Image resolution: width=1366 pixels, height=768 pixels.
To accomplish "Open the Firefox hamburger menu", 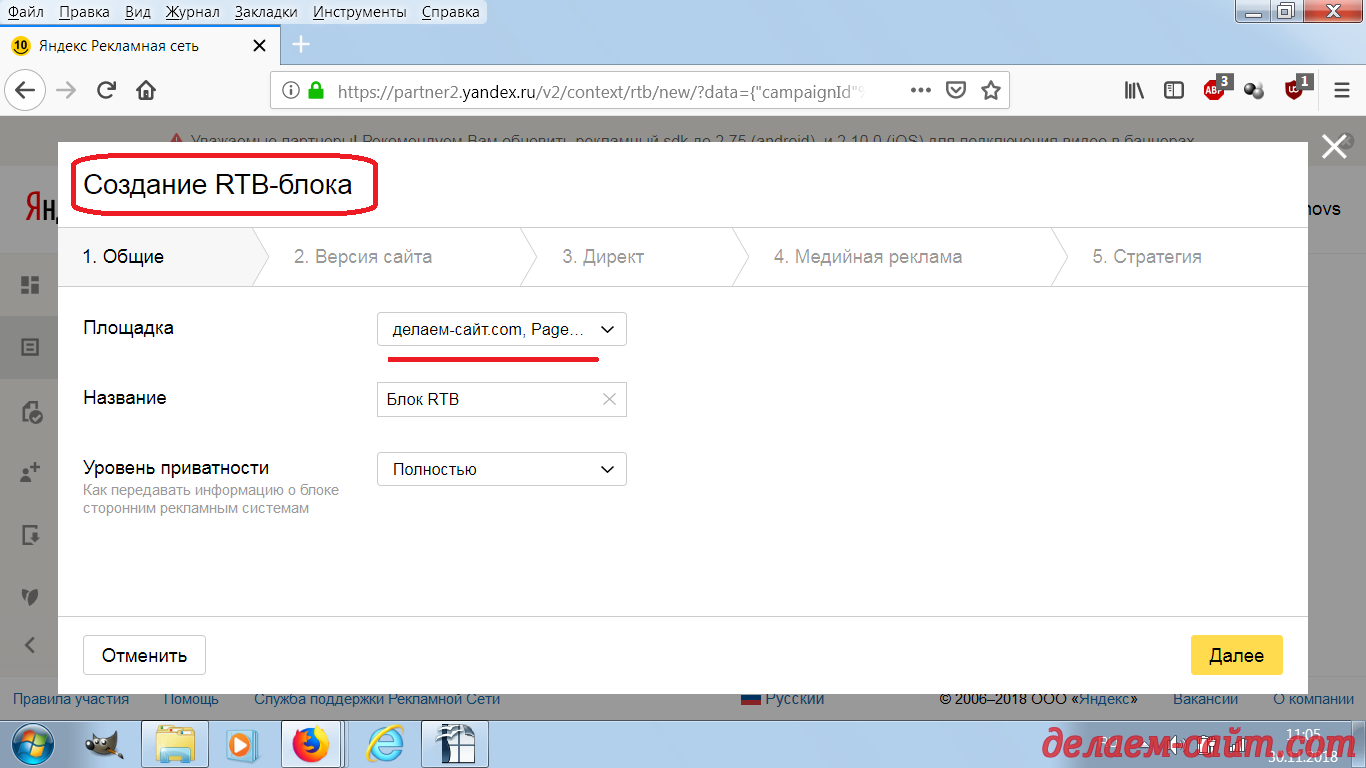I will 1342,90.
